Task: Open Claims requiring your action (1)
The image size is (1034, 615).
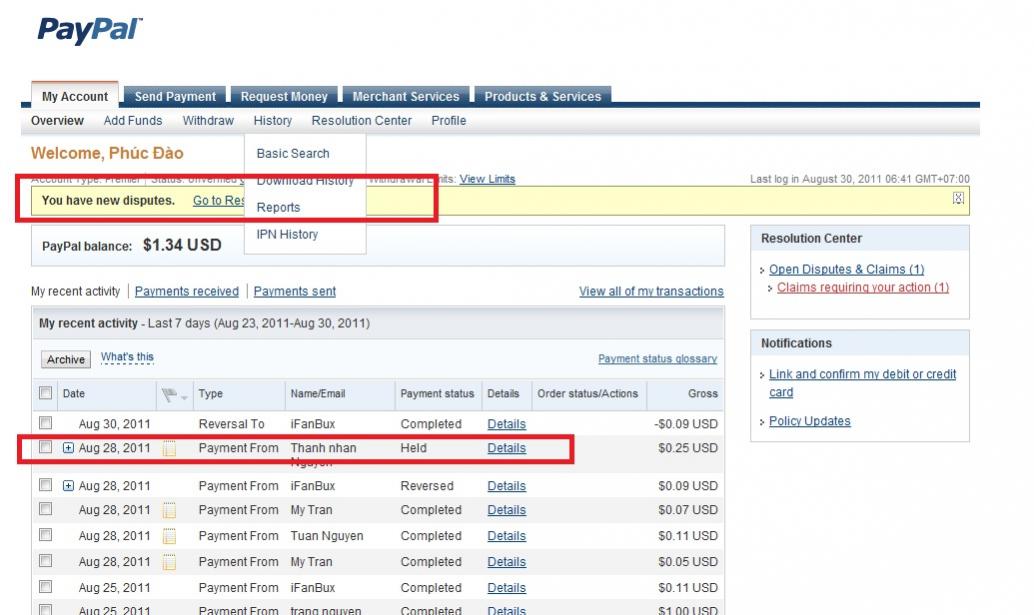Action: point(863,287)
